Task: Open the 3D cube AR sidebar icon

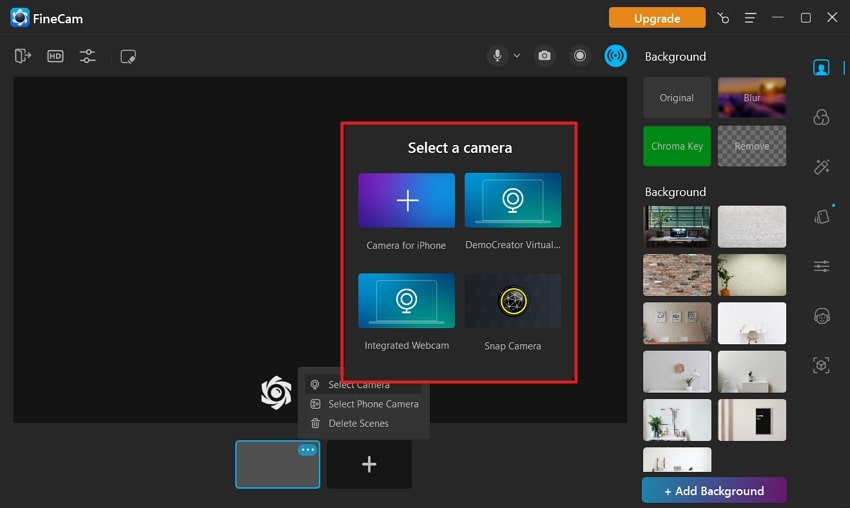Action: (821, 365)
